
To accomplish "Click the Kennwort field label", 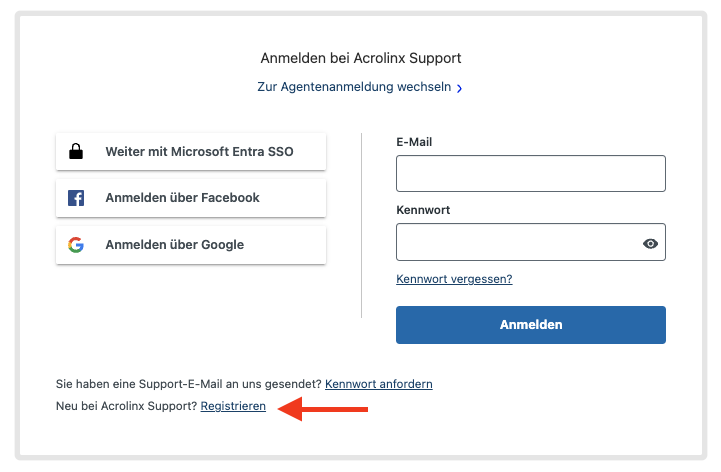I will pos(423,210).
